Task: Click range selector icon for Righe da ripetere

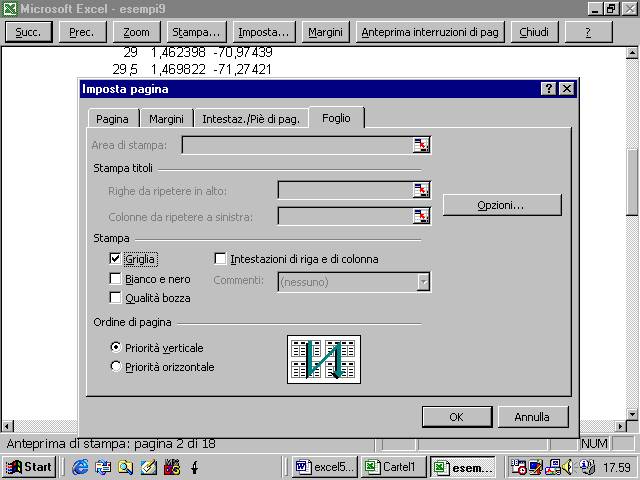Action: 422,190
